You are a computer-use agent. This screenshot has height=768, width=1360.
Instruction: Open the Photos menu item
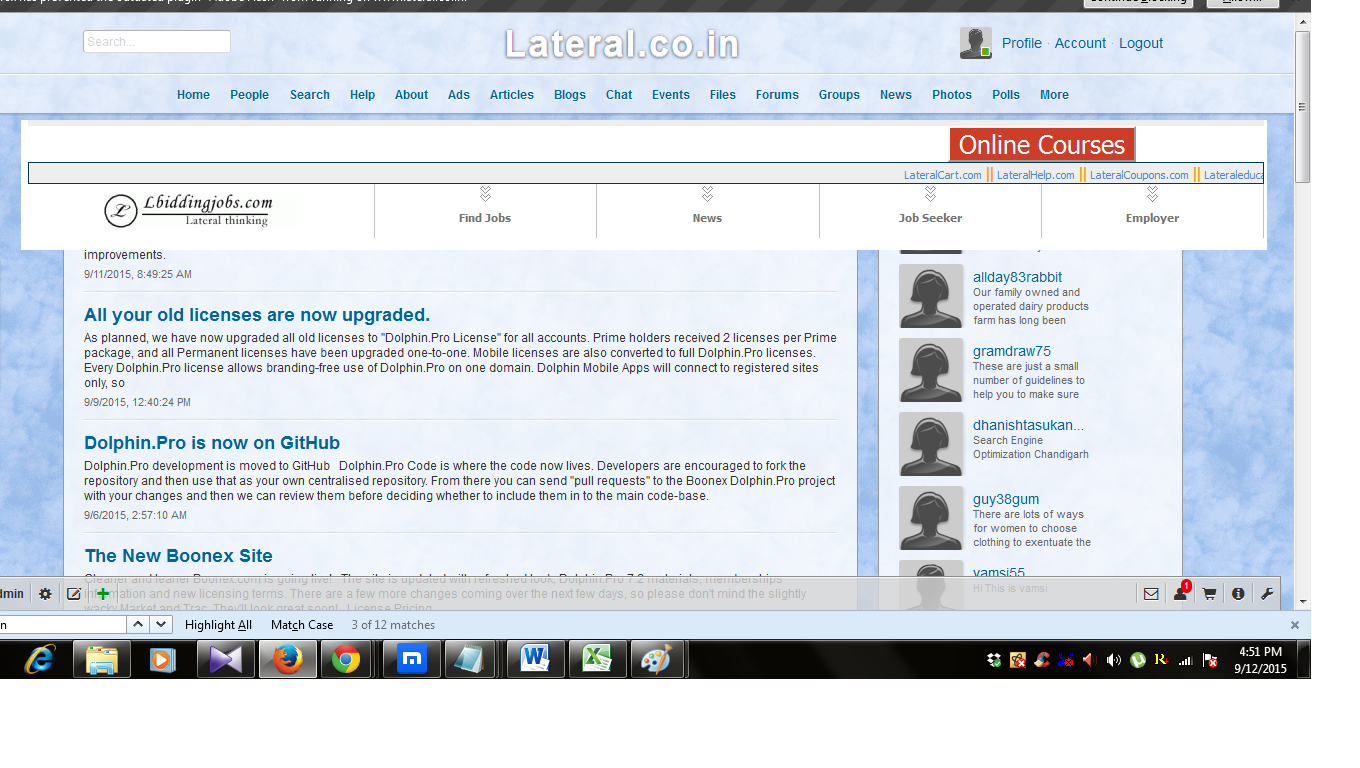tap(952, 95)
